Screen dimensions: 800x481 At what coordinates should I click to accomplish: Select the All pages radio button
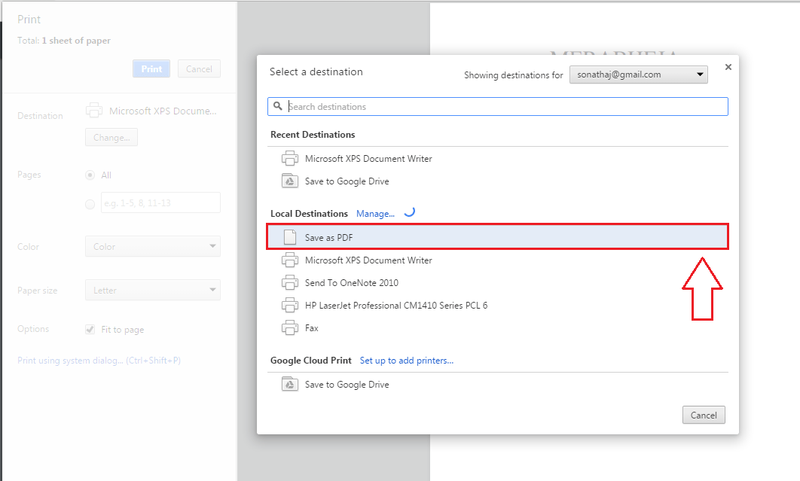[x=90, y=175]
